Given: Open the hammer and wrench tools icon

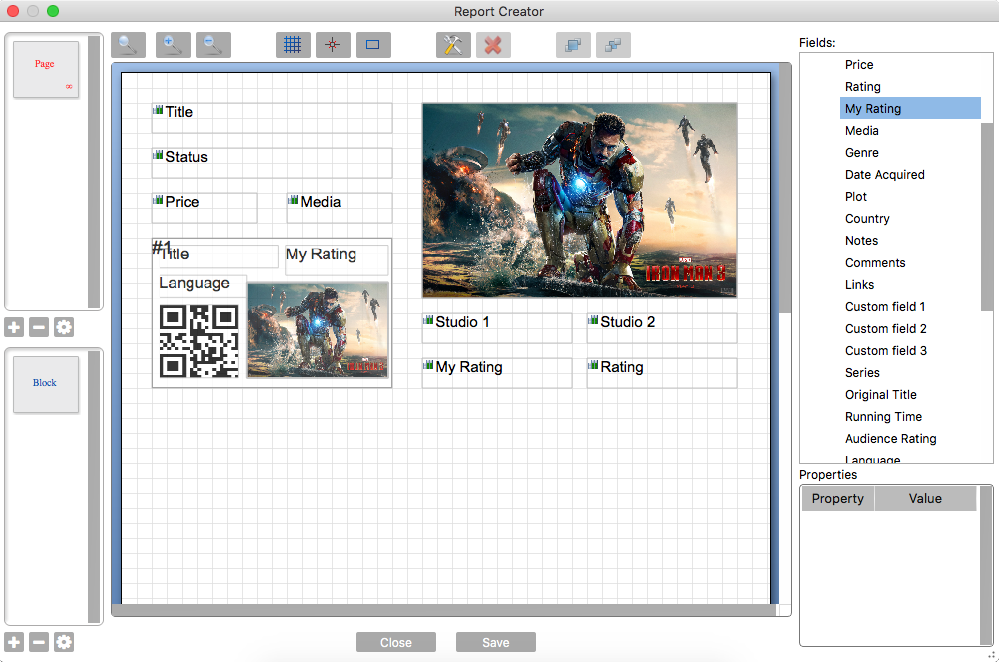Looking at the screenshot, I should click(453, 45).
